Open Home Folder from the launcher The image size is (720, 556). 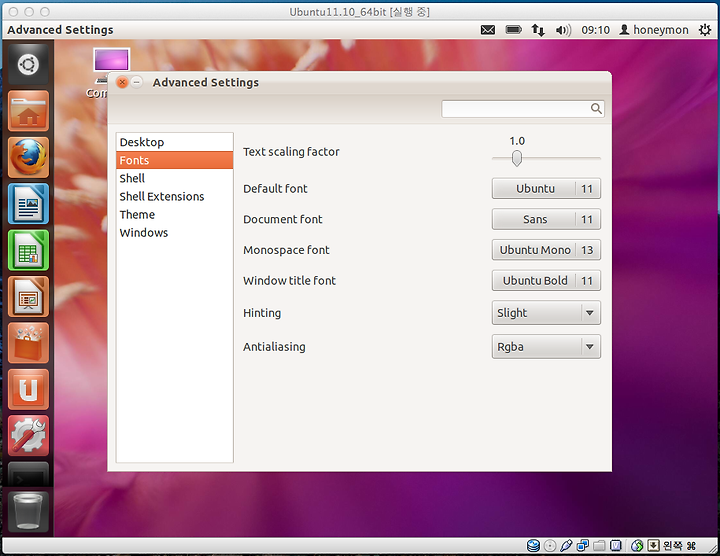[x=28, y=111]
